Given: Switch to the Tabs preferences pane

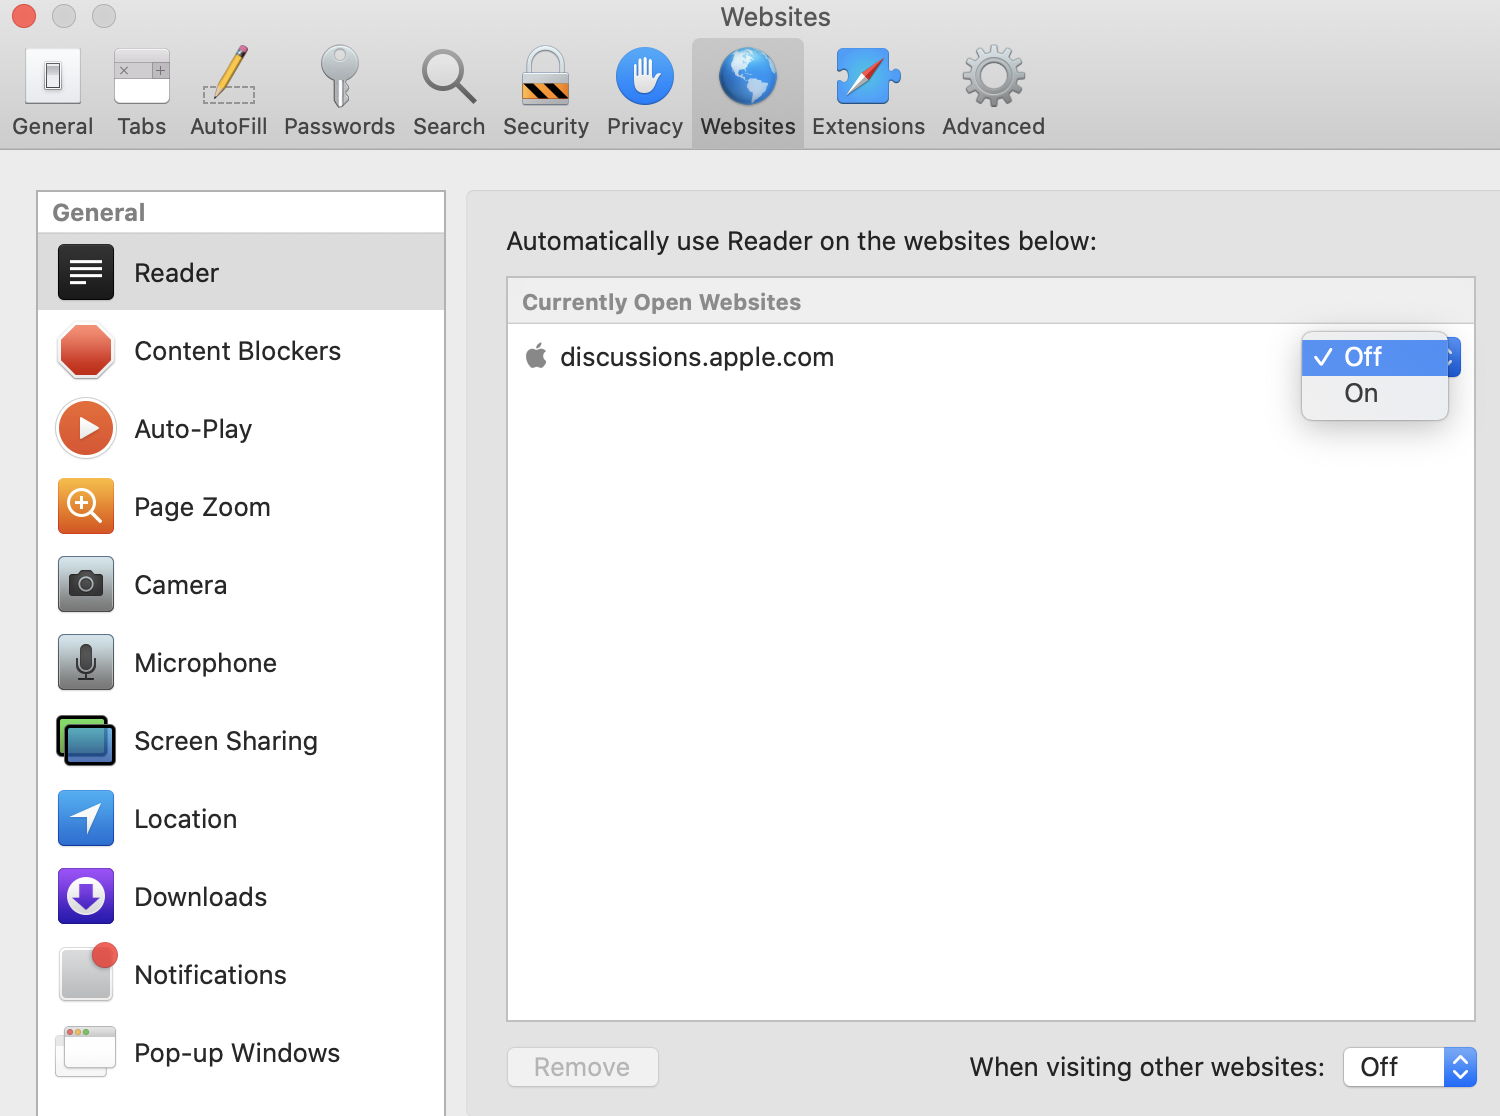Looking at the screenshot, I should [x=142, y=92].
